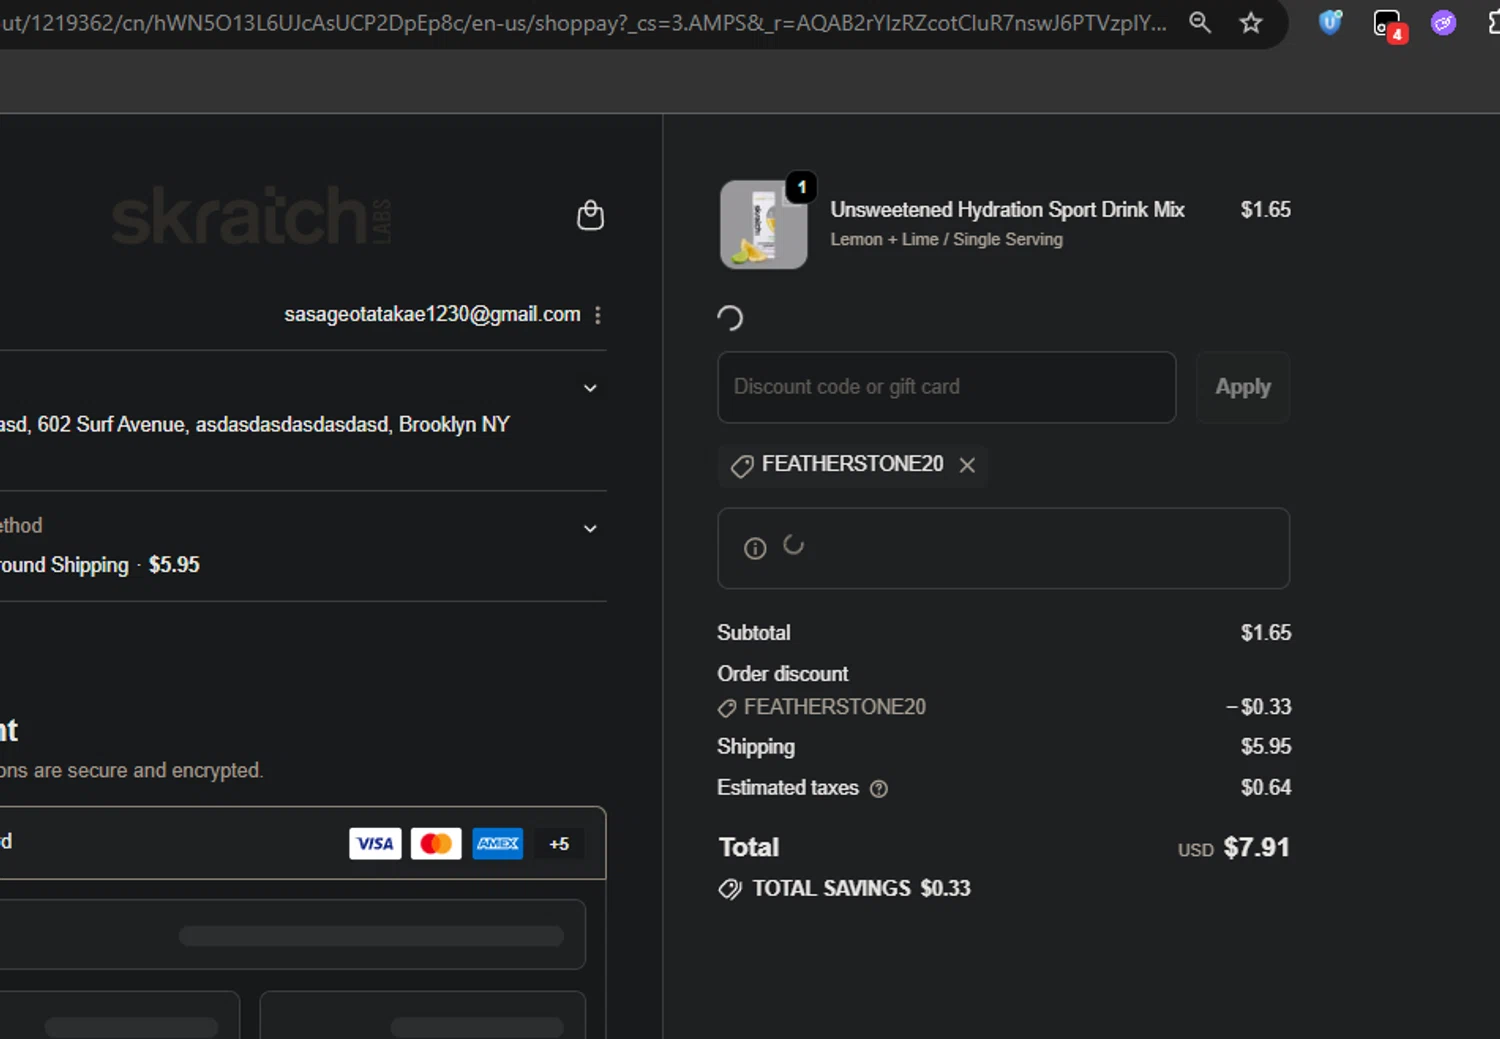The width and height of the screenshot is (1500, 1039).
Task: Click the Shipping $5.95 amount in summary
Action: (x=1266, y=746)
